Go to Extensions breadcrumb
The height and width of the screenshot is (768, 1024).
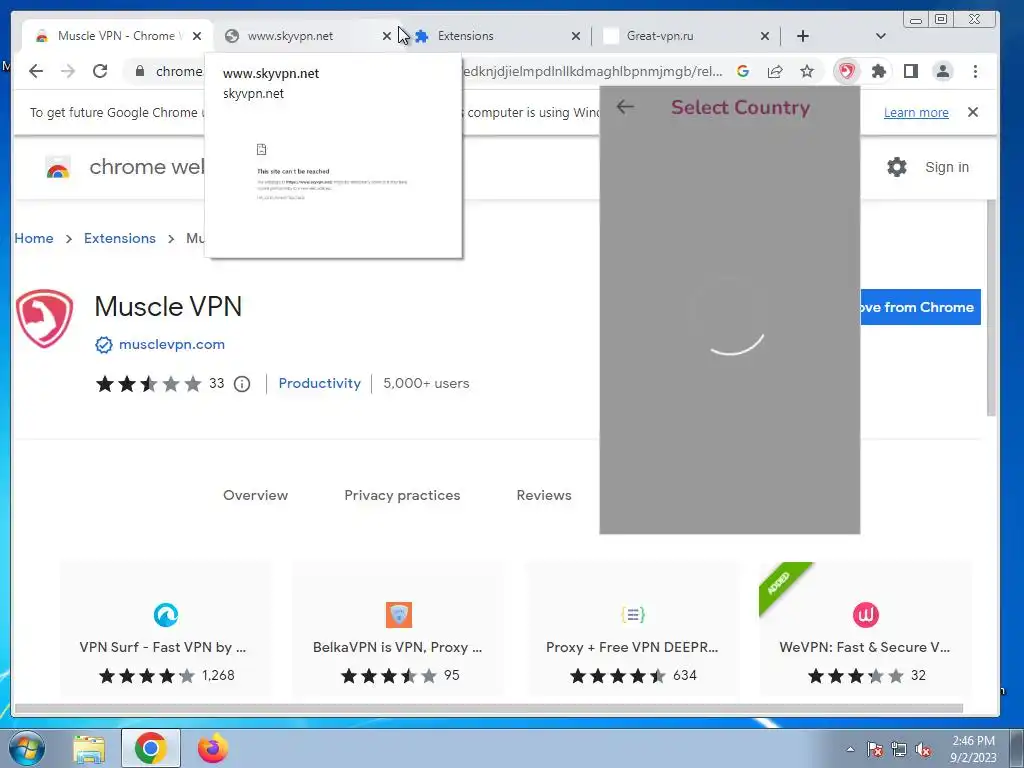pos(120,238)
